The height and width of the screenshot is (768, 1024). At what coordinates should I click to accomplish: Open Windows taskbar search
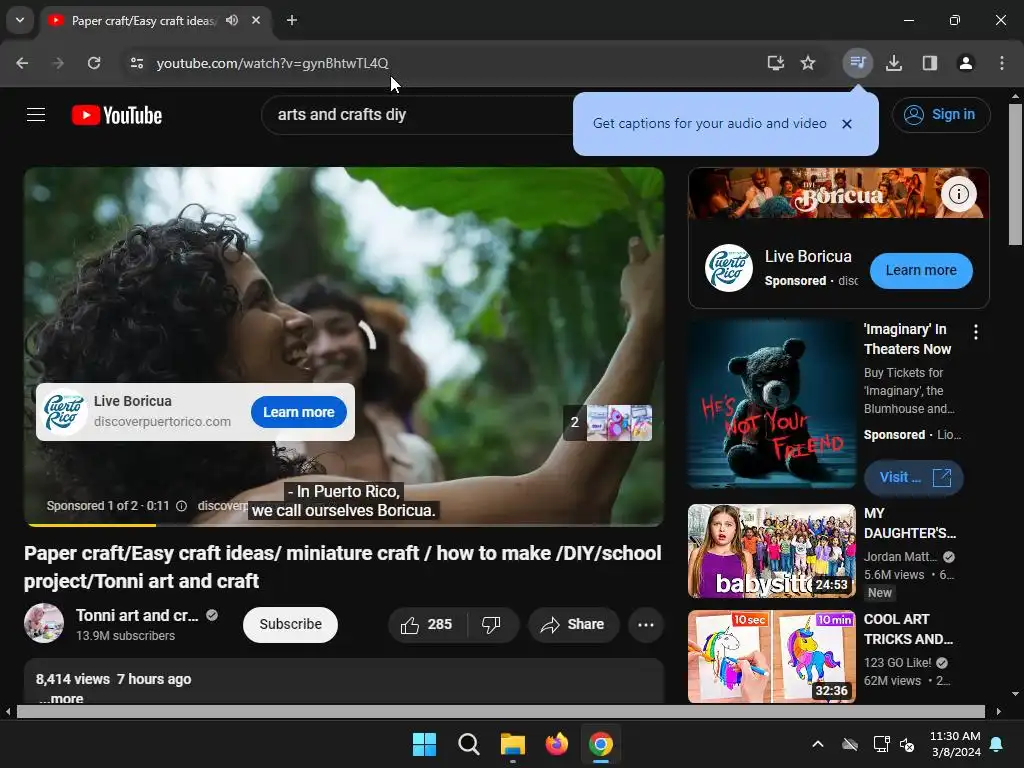pos(468,744)
